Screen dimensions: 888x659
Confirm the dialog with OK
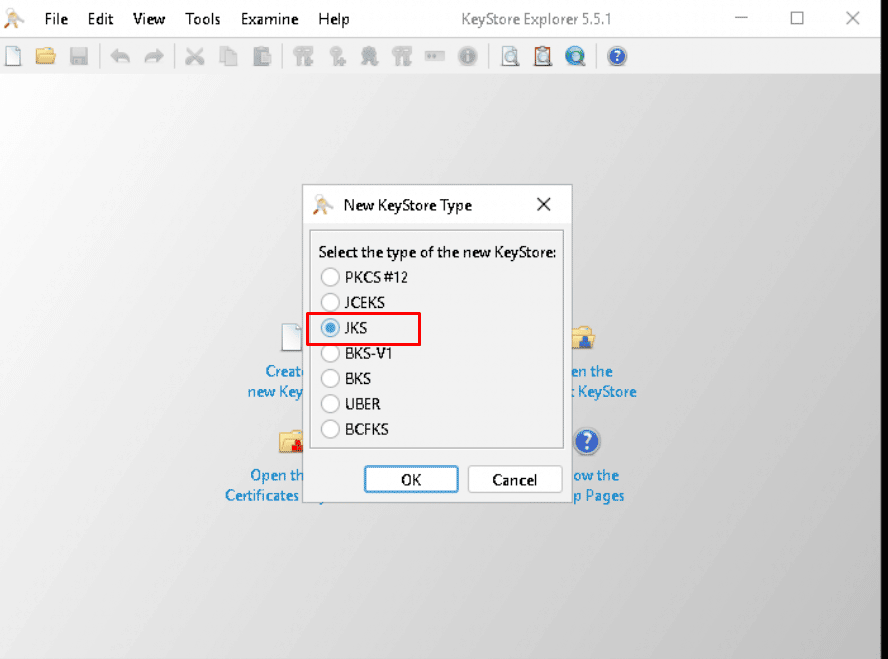click(411, 480)
